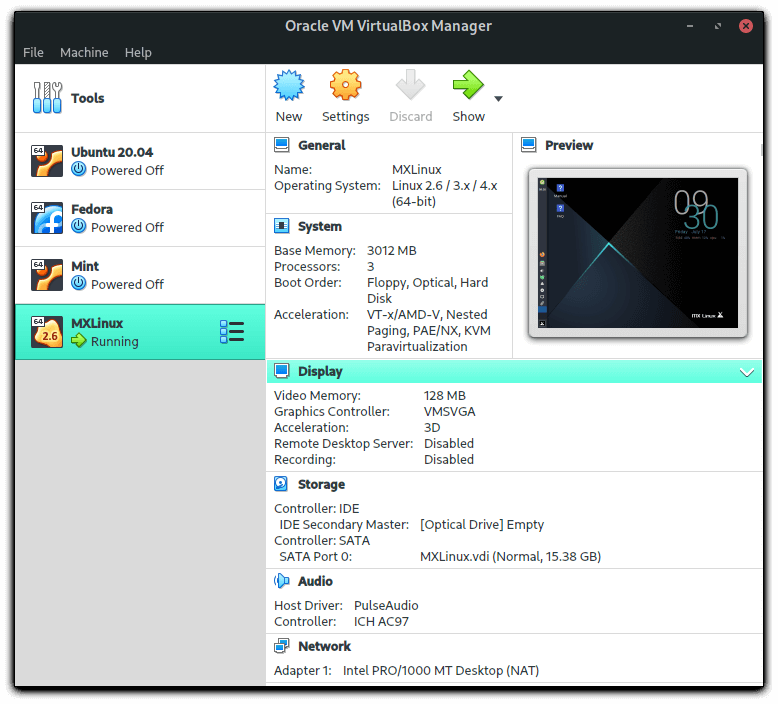Click the Fedora machine OS icon

[47, 218]
